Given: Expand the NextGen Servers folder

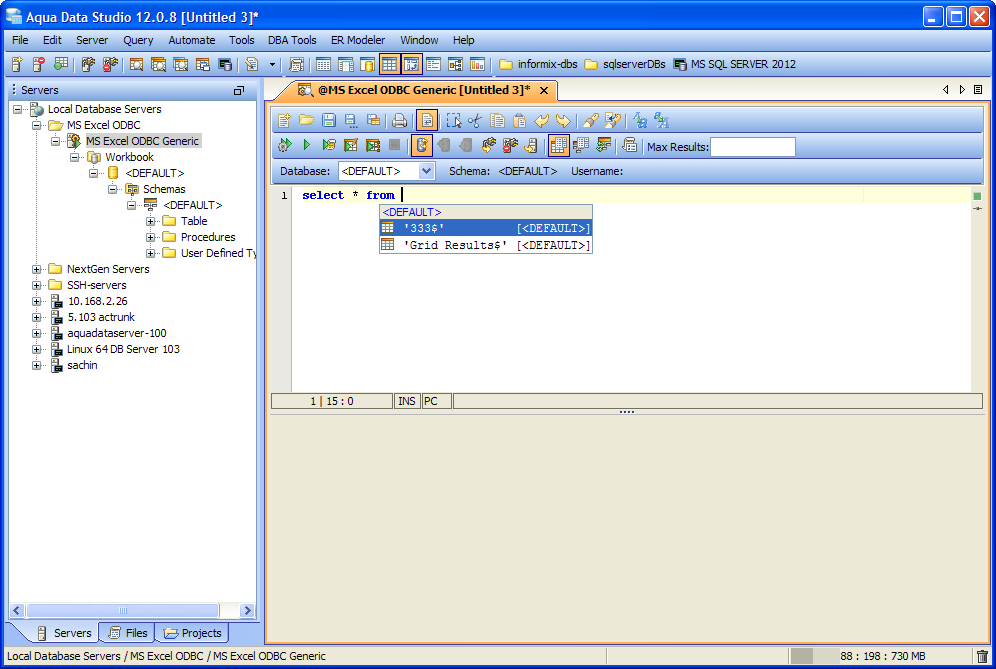Looking at the screenshot, I should pyautogui.click(x=37, y=269).
